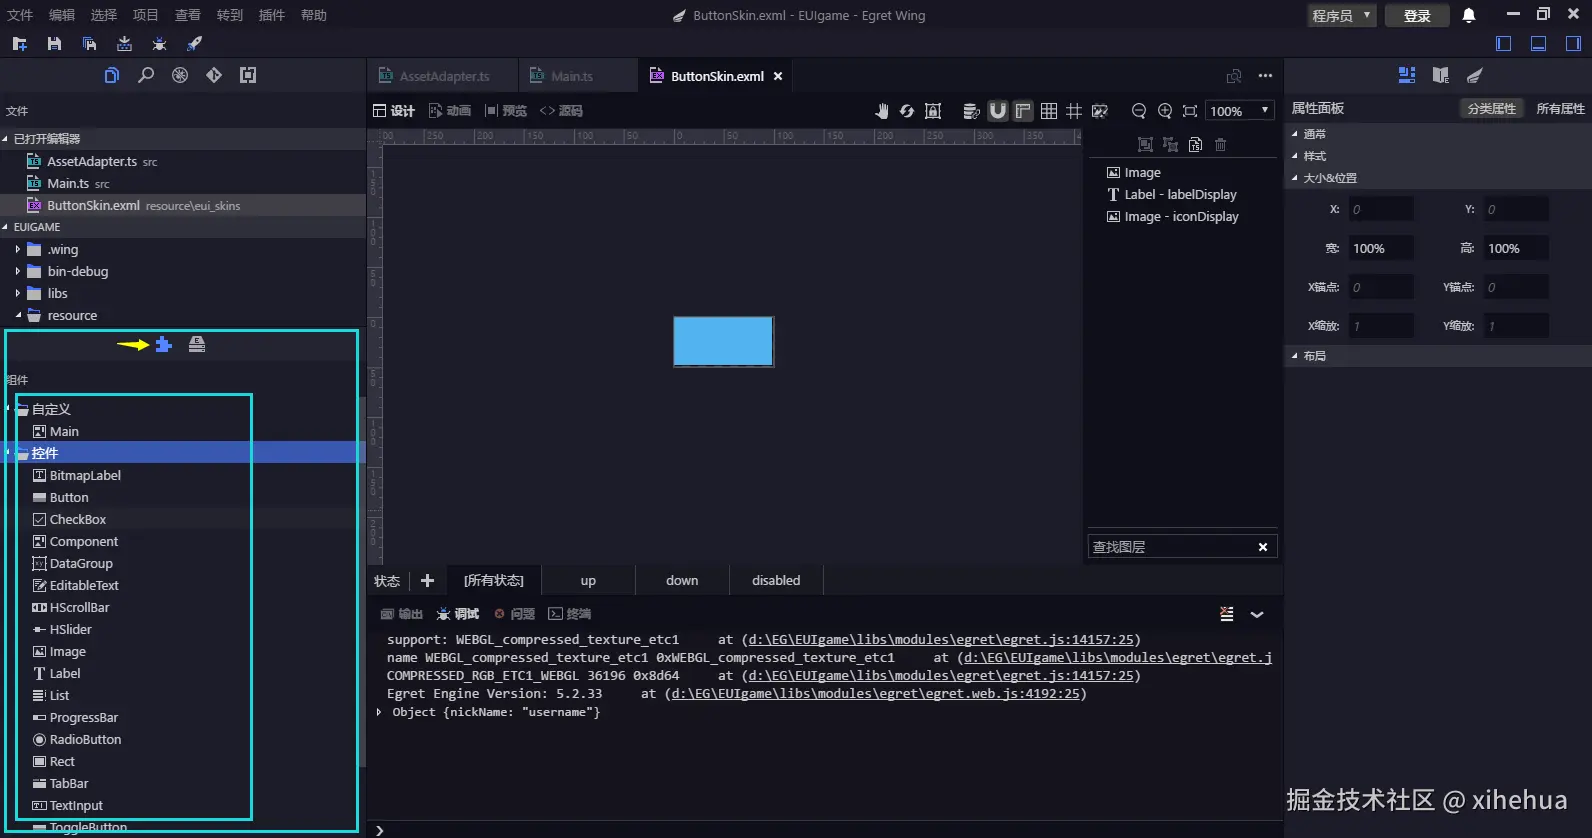This screenshot has height=838, width=1592.
Task: Click the background image settings icon
Action: pos(1100,111)
